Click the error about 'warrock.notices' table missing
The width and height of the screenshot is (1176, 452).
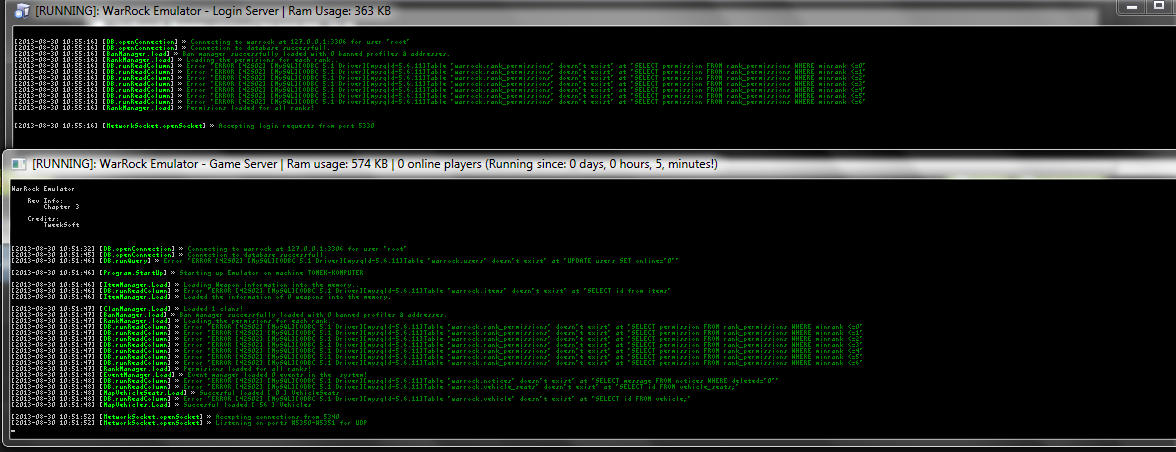click(x=483, y=381)
